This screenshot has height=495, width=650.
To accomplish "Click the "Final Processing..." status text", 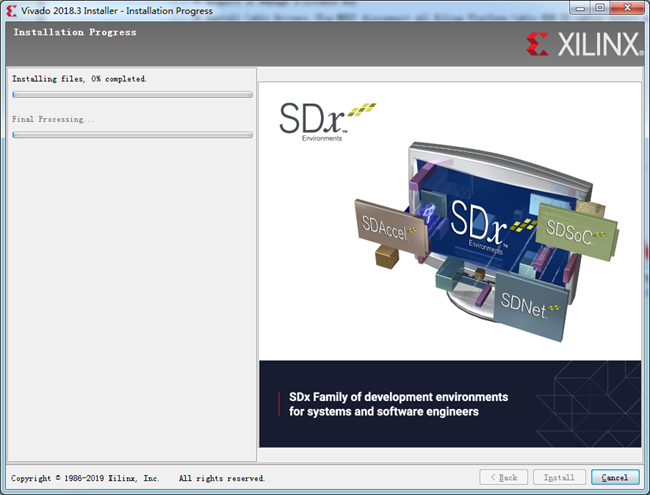I will point(53,119).
